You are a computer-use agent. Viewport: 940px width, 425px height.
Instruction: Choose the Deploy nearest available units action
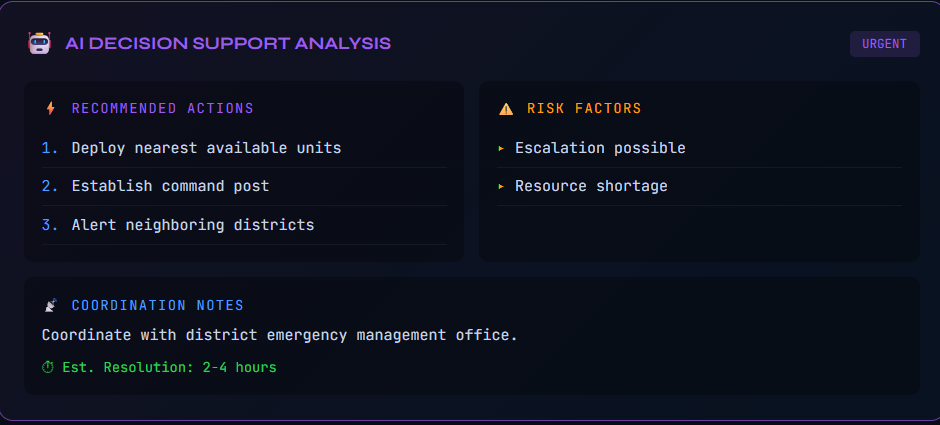[x=206, y=148]
